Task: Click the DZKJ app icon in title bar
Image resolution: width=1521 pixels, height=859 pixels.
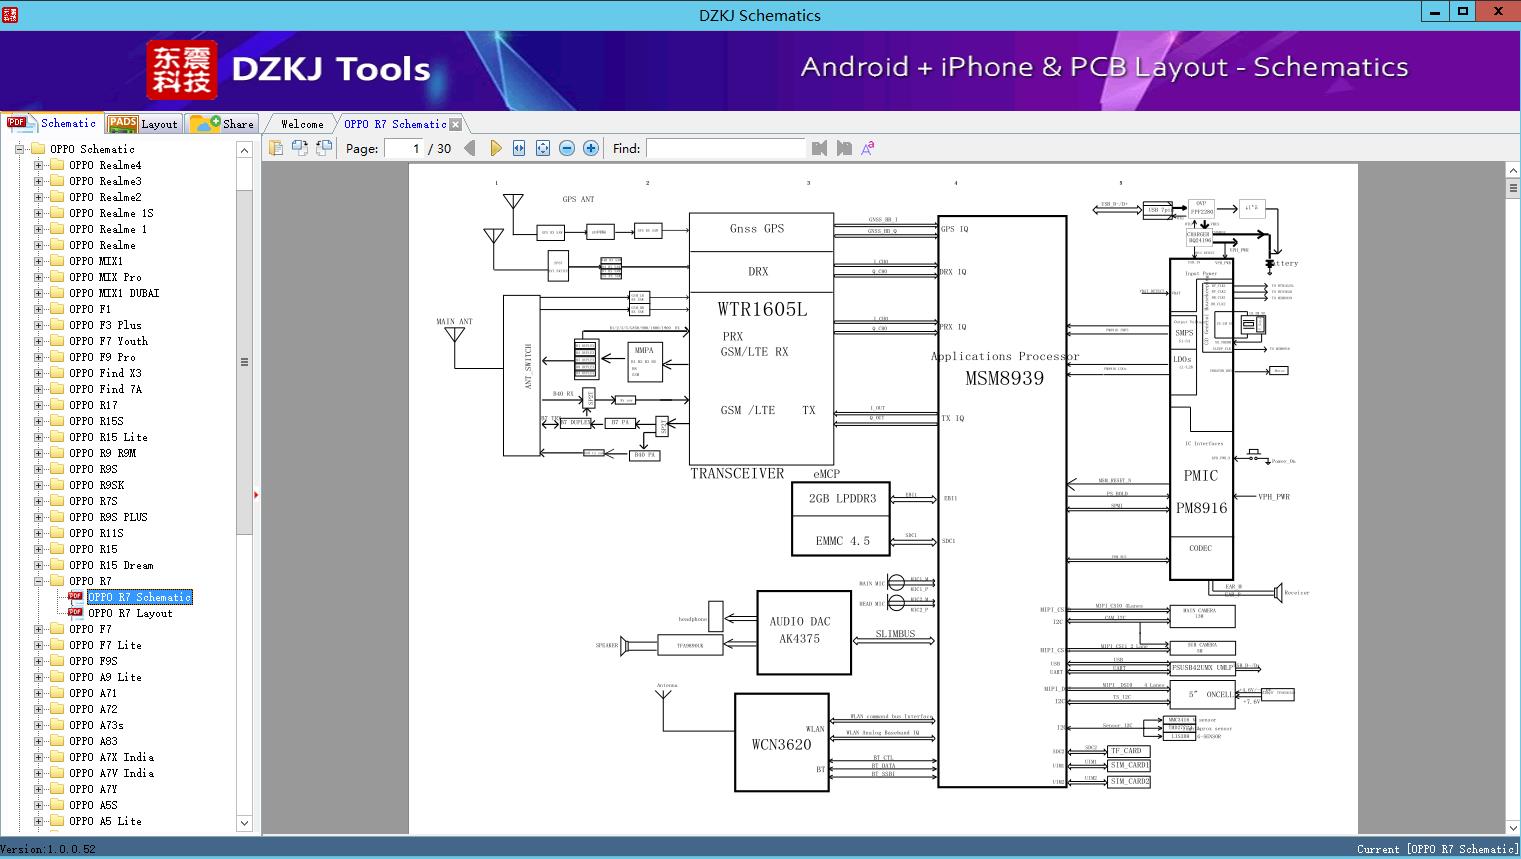Action: pos(11,15)
